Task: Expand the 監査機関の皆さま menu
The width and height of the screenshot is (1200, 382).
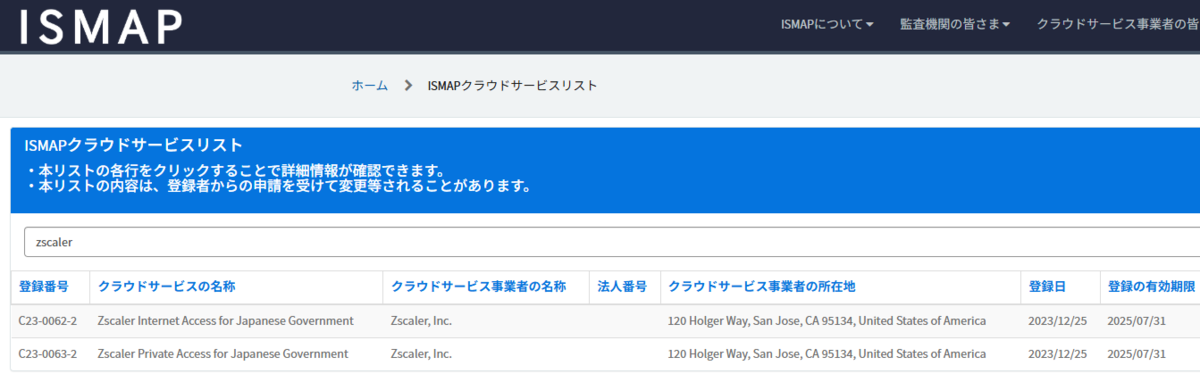Action: [955, 24]
